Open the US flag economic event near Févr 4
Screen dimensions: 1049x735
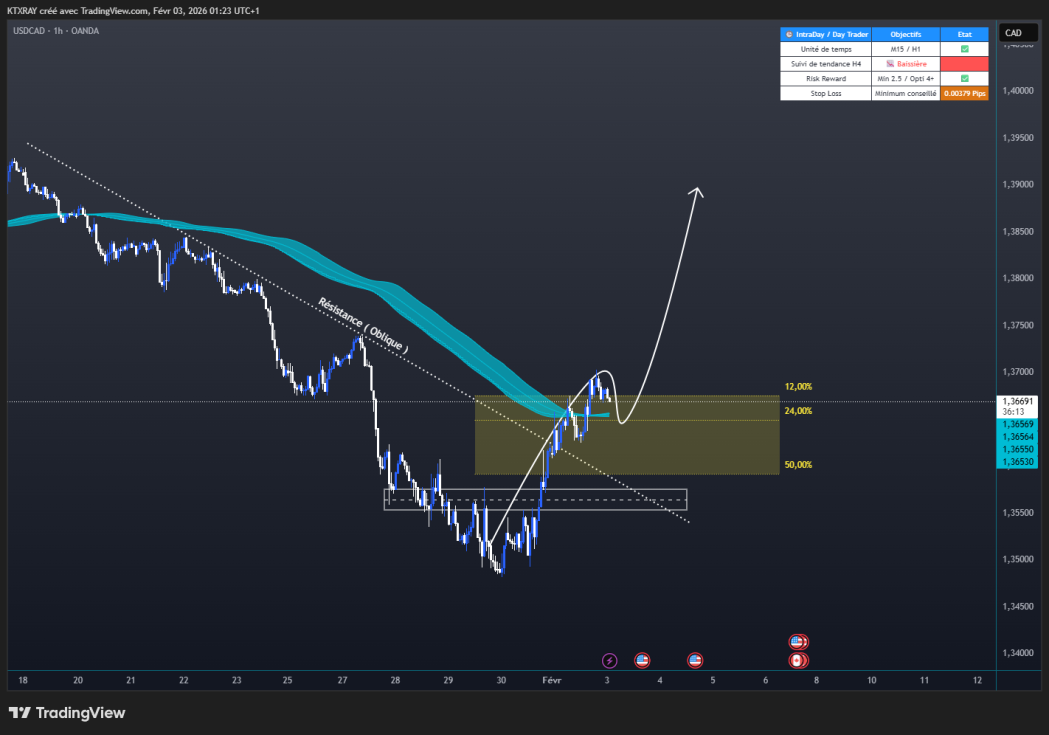[642, 660]
